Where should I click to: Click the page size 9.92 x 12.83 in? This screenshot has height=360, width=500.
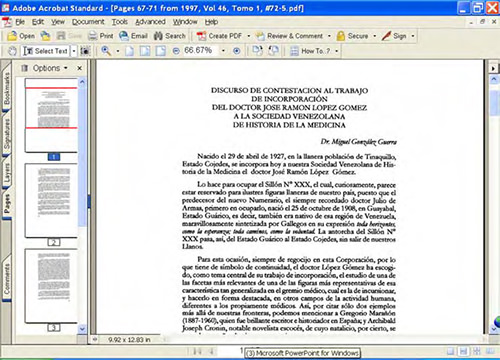click(x=129, y=340)
